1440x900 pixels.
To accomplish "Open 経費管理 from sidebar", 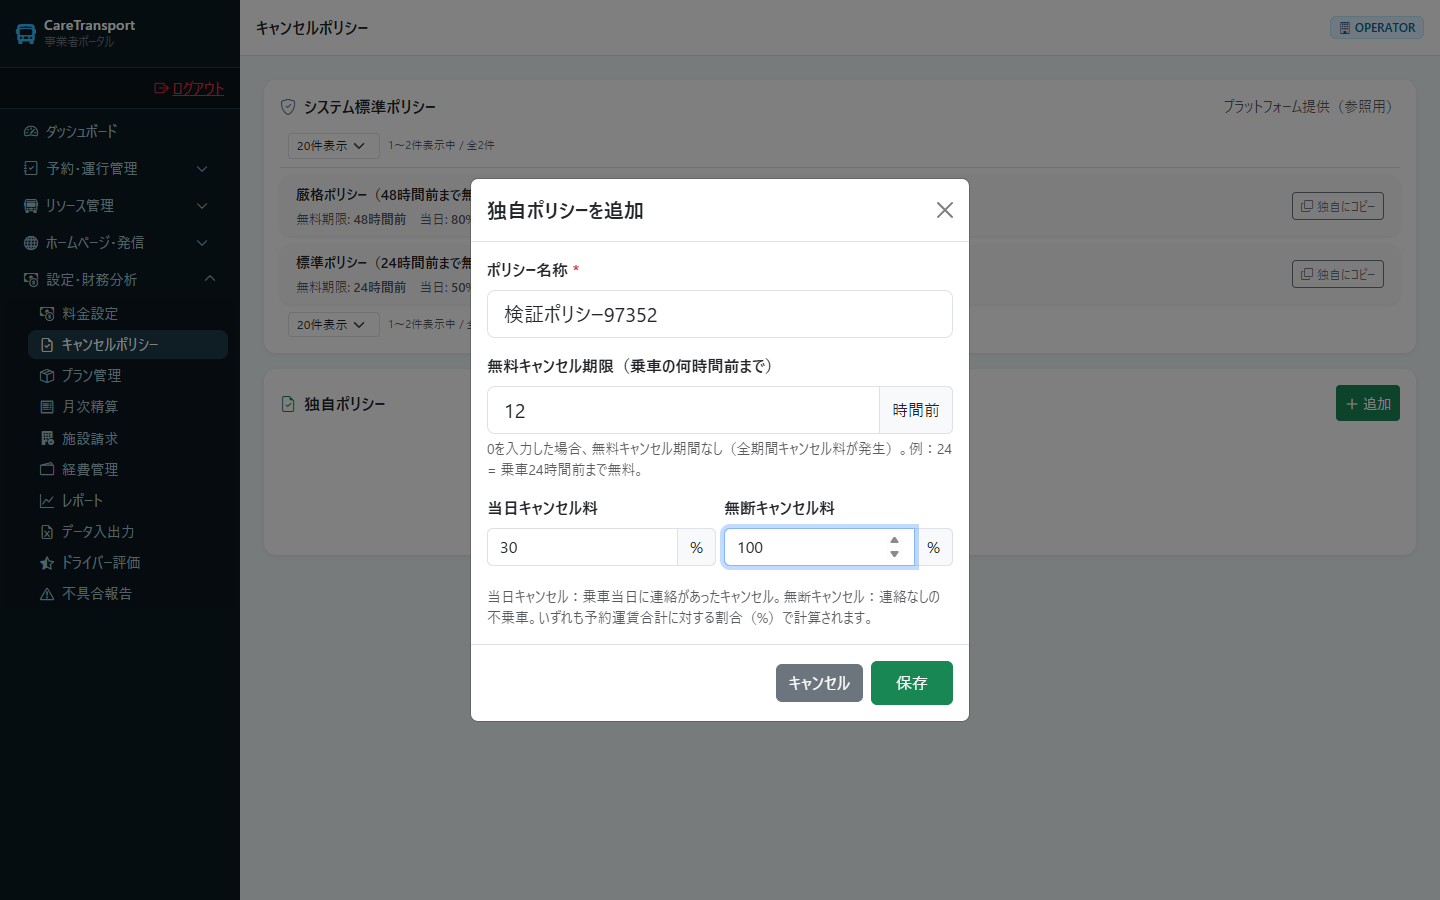I will [x=128, y=469].
